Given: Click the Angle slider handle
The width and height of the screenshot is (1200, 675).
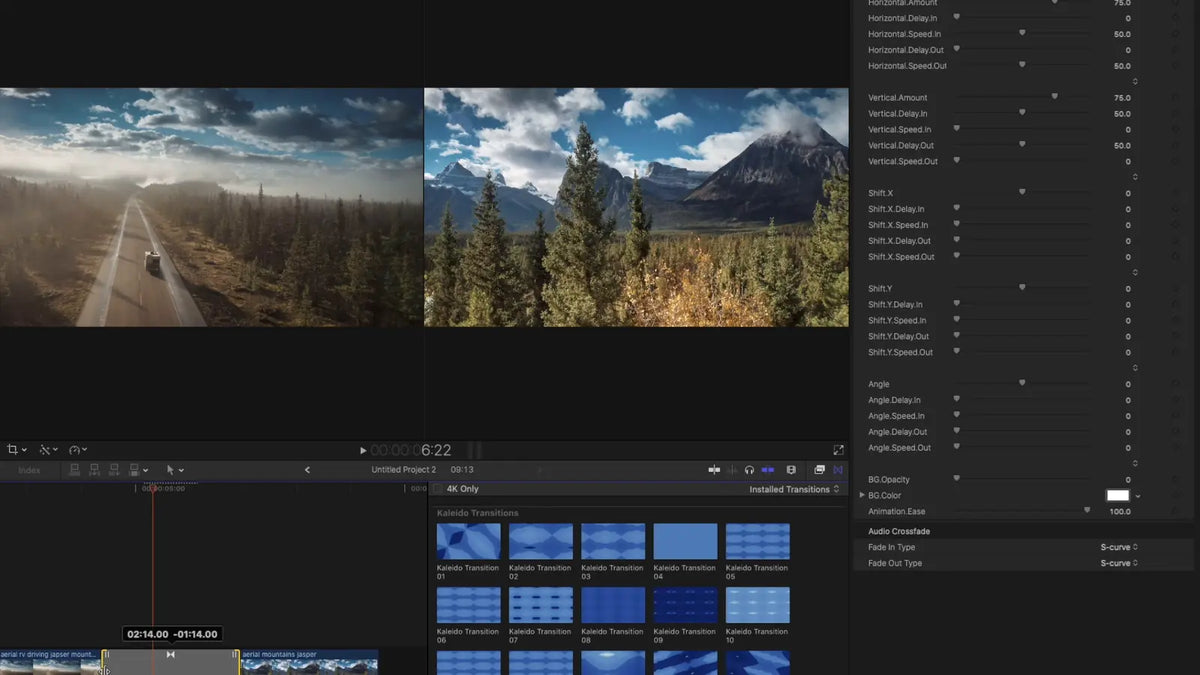Looking at the screenshot, I should (x=1022, y=383).
